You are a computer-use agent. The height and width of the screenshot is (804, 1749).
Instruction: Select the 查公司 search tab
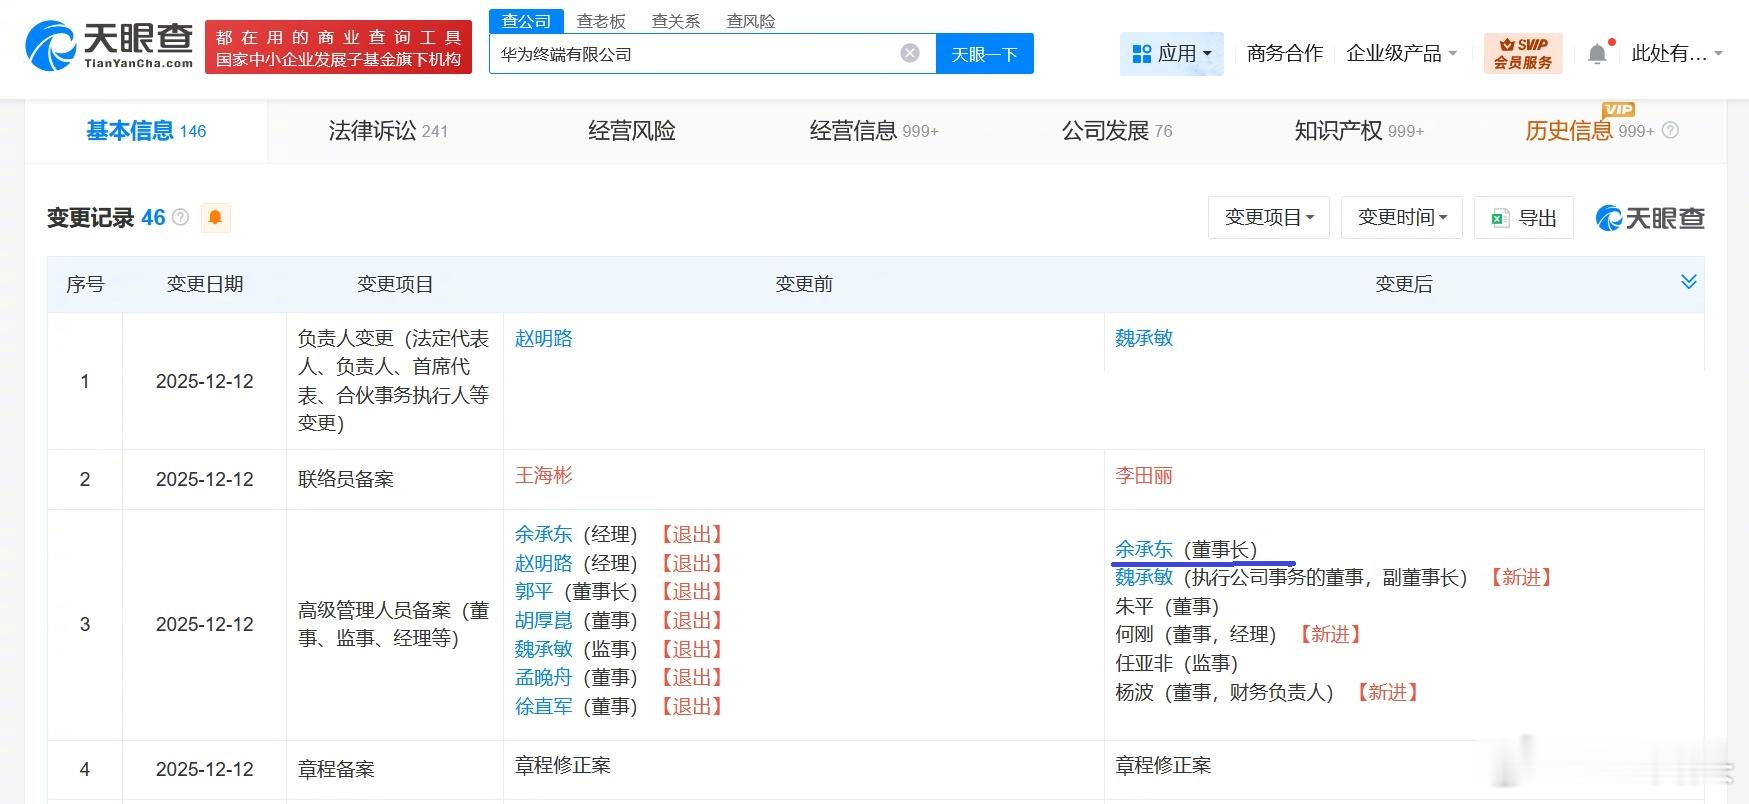tap(526, 21)
